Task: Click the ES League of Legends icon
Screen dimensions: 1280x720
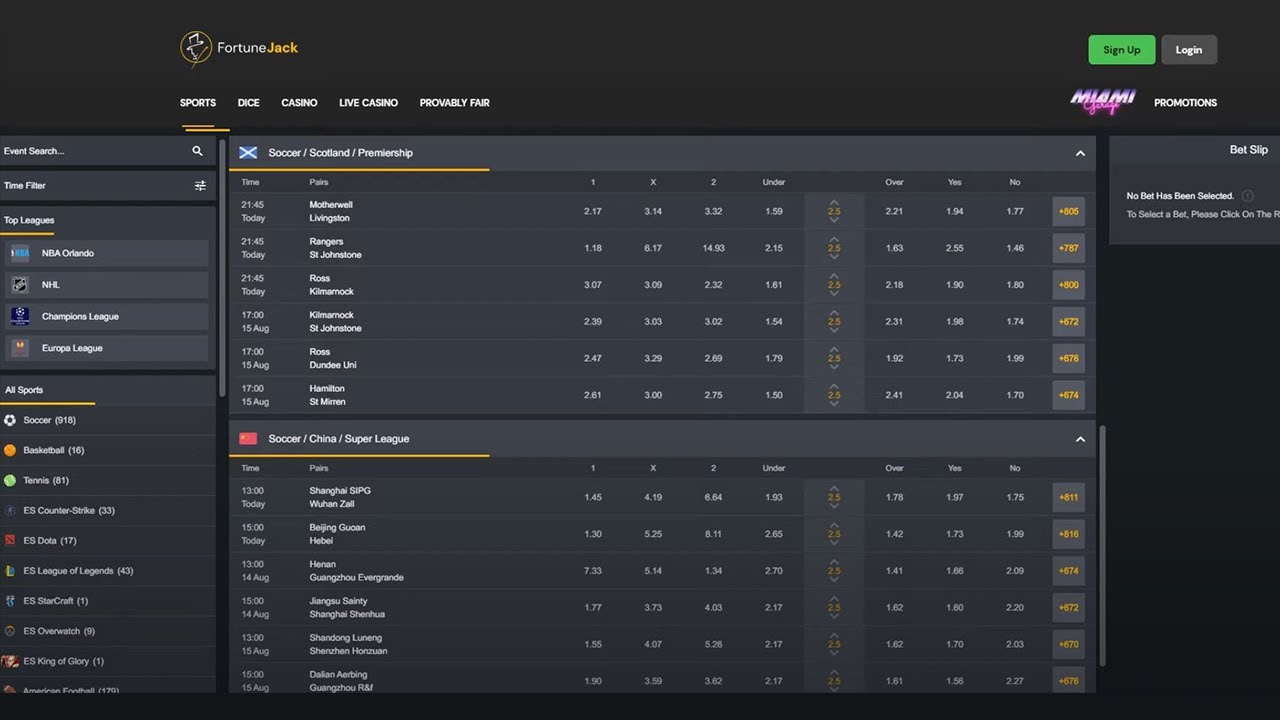Action: click(10, 571)
